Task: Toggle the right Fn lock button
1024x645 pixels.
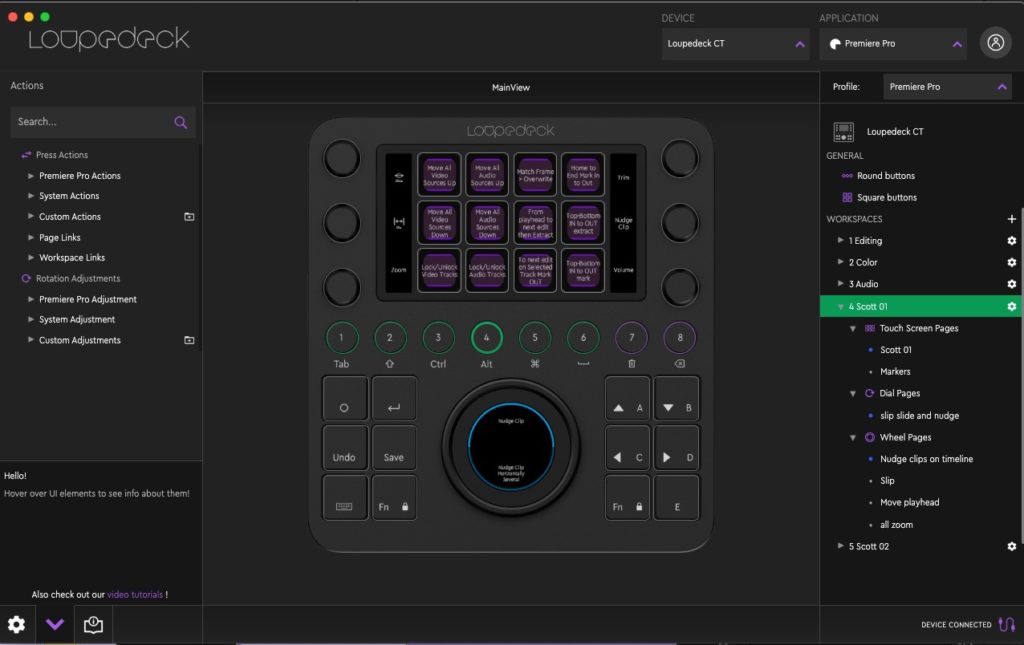Action: (x=627, y=498)
